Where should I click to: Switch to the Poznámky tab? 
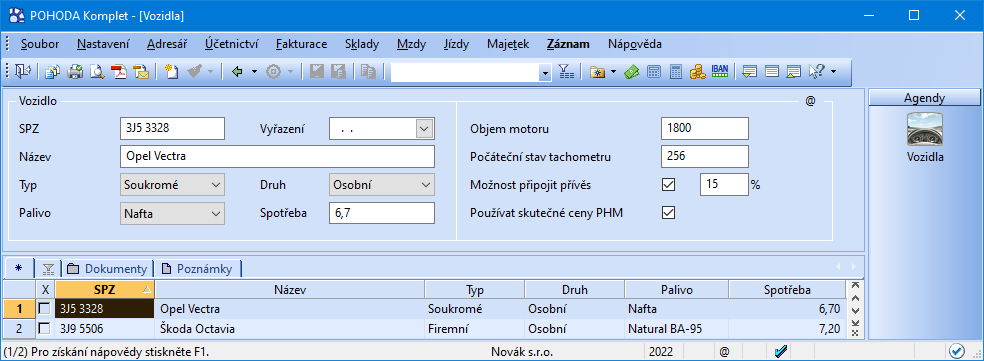(197, 269)
